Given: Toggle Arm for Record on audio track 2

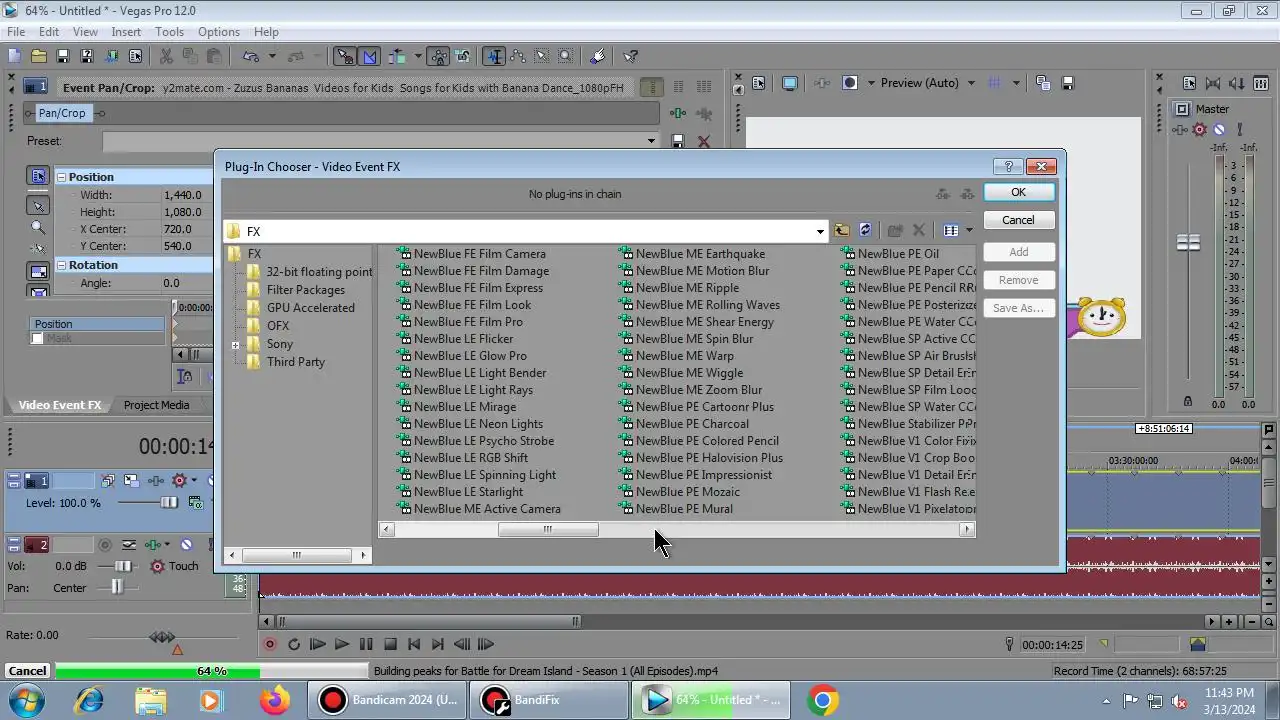Looking at the screenshot, I should coord(104,545).
